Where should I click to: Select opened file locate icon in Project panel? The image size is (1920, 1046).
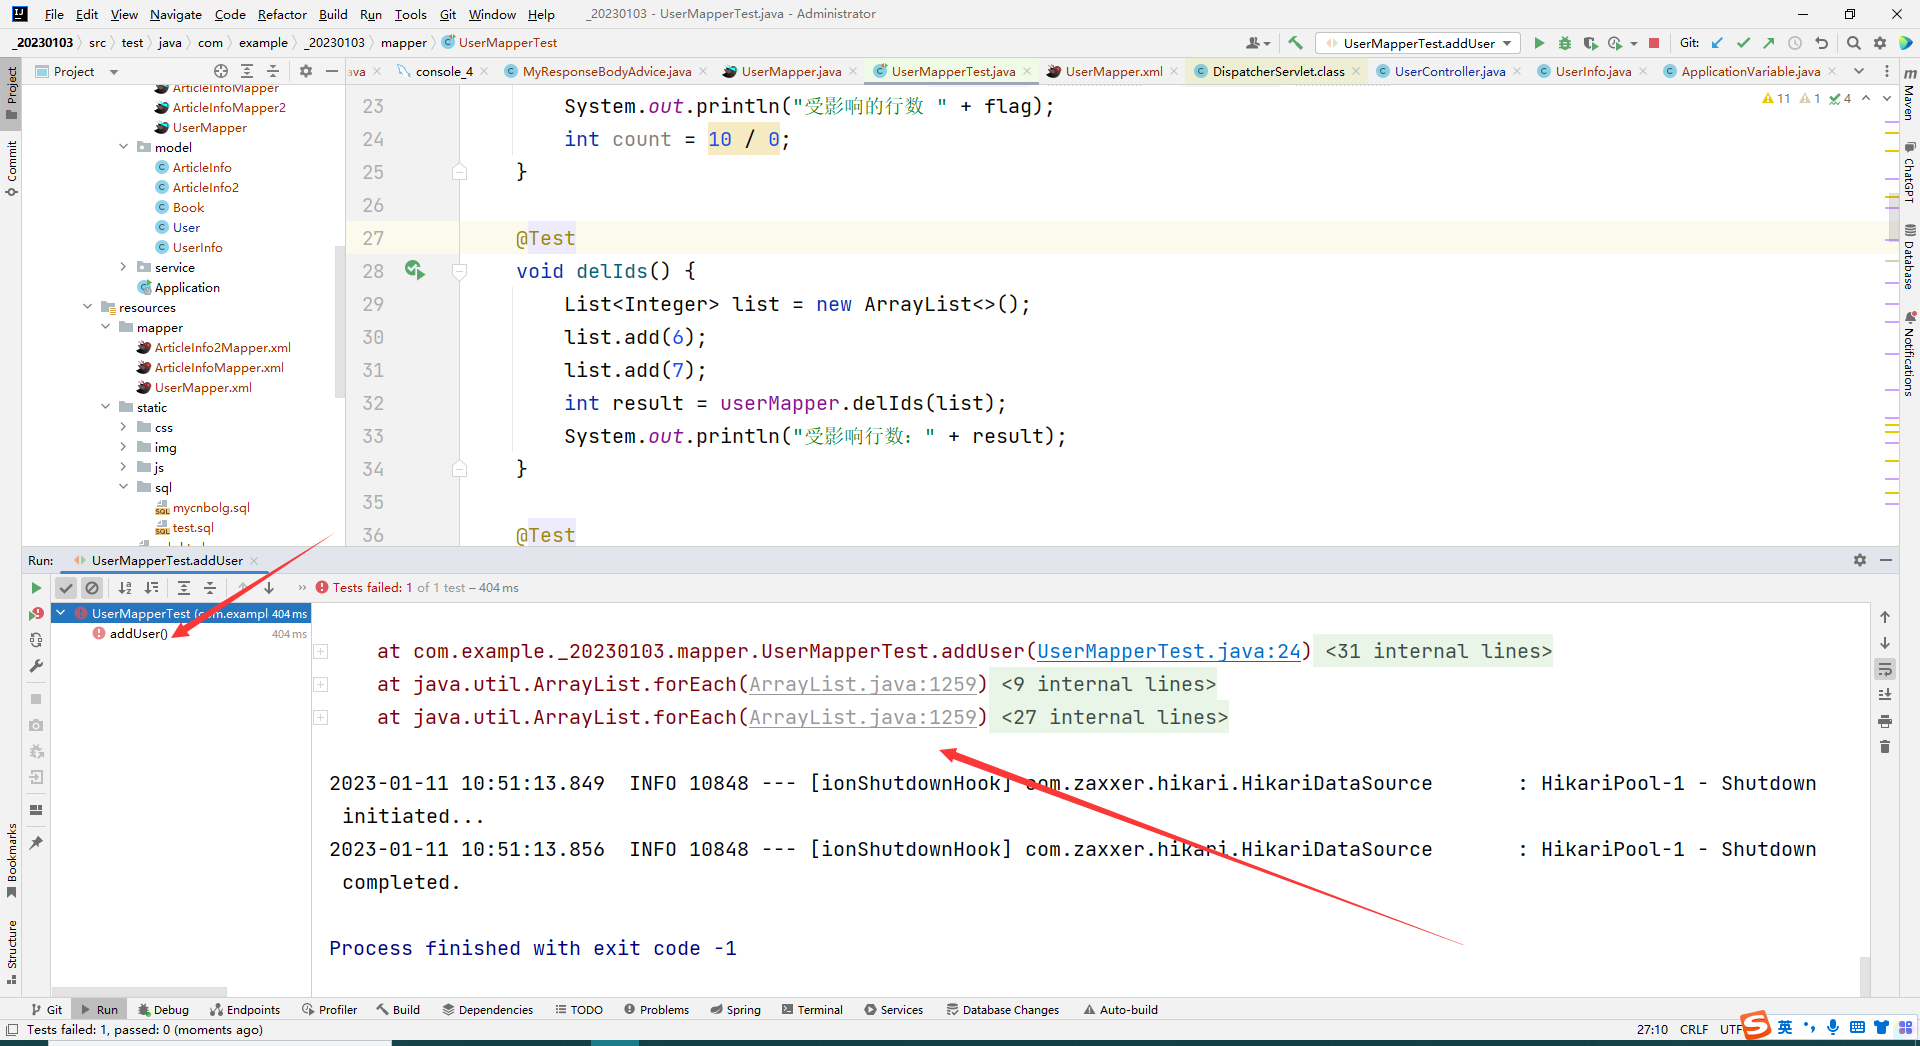click(221, 71)
